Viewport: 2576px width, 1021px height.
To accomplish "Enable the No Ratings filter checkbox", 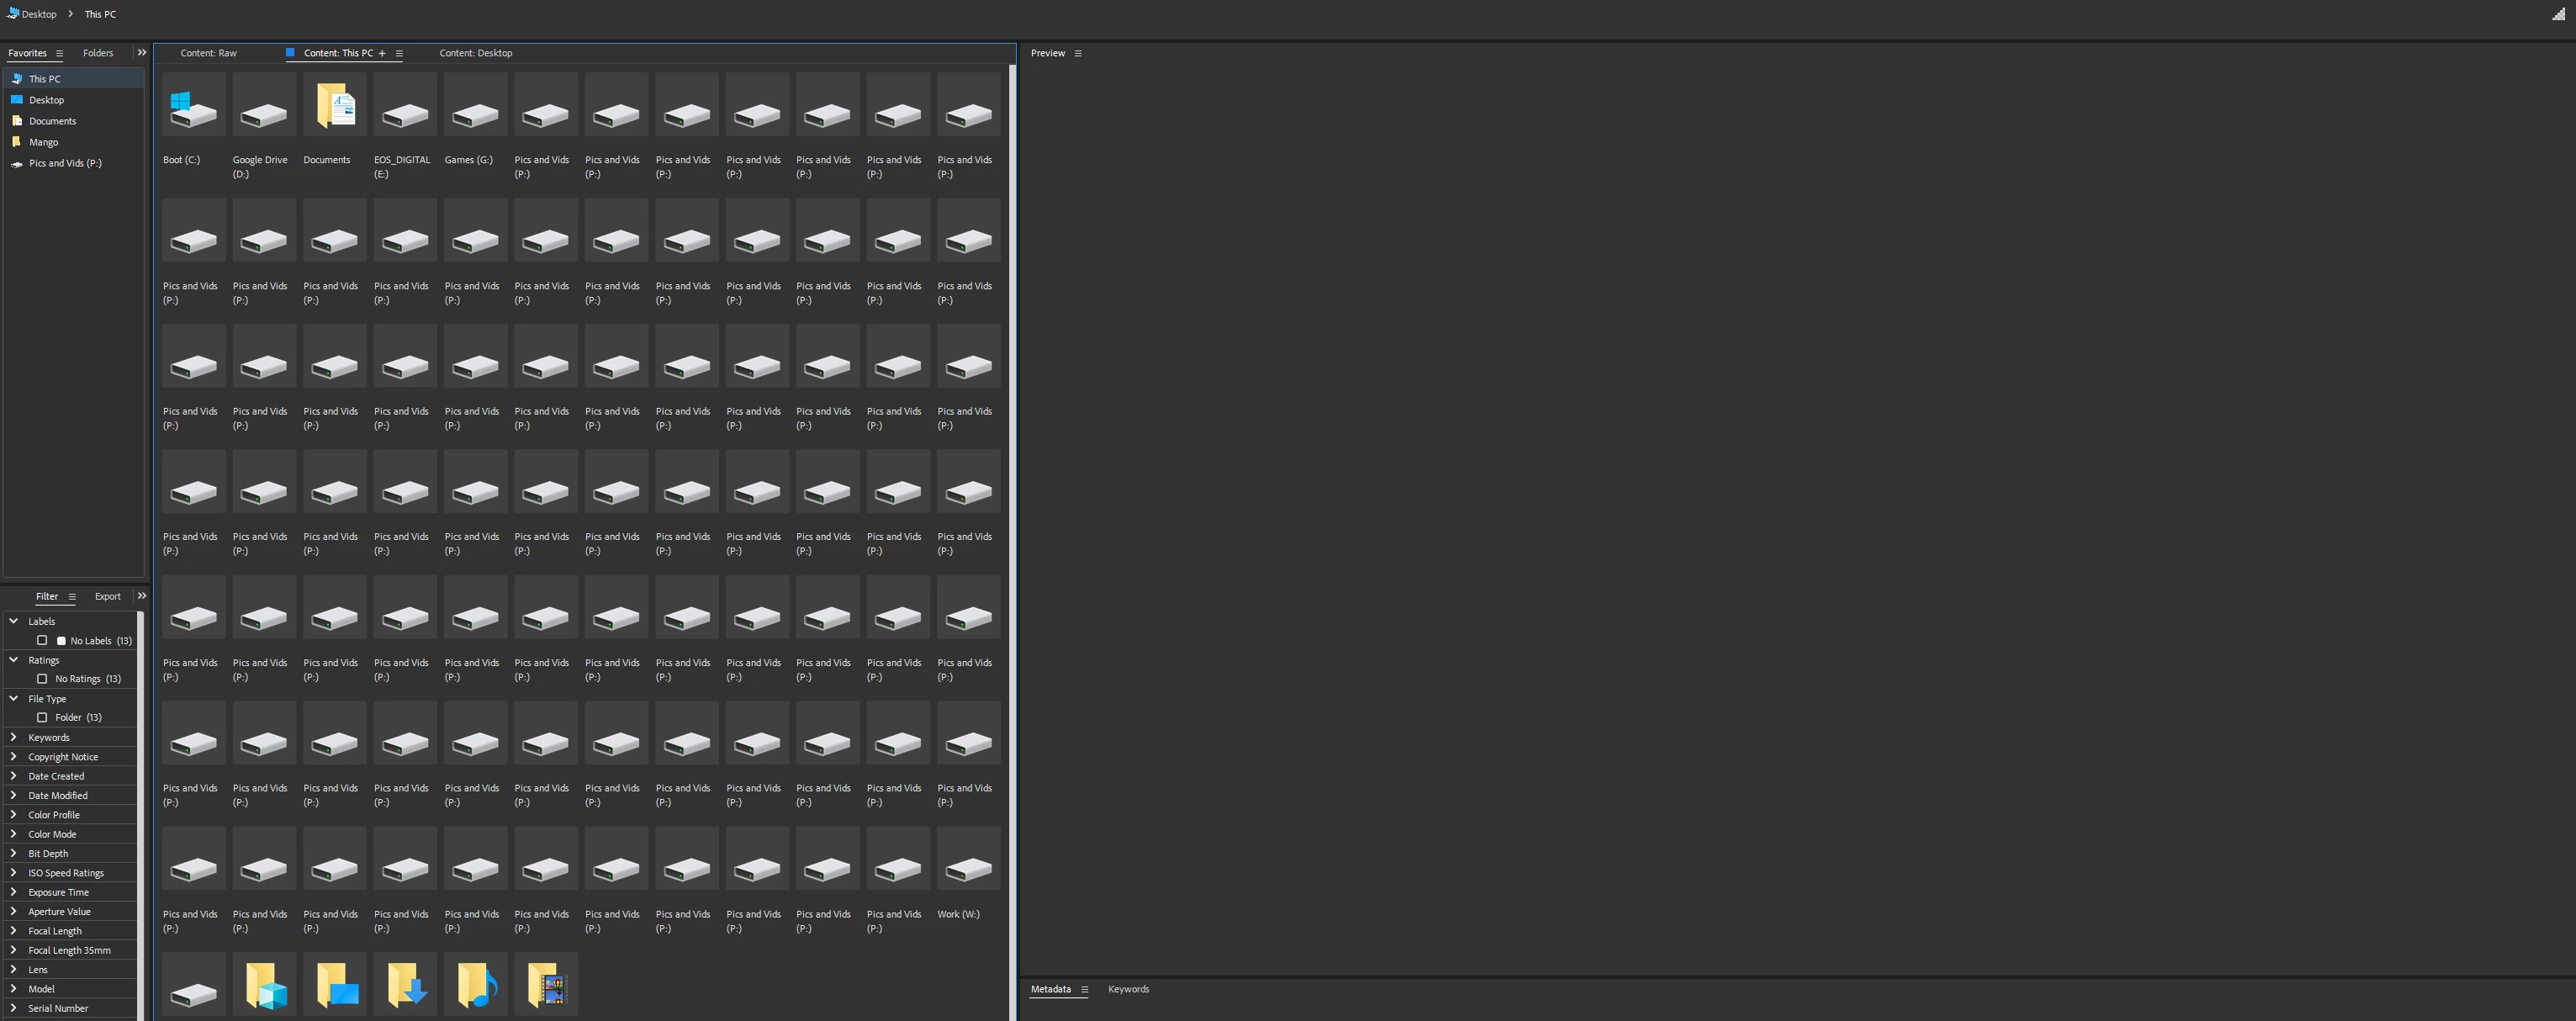I will pyautogui.click(x=42, y=679).
